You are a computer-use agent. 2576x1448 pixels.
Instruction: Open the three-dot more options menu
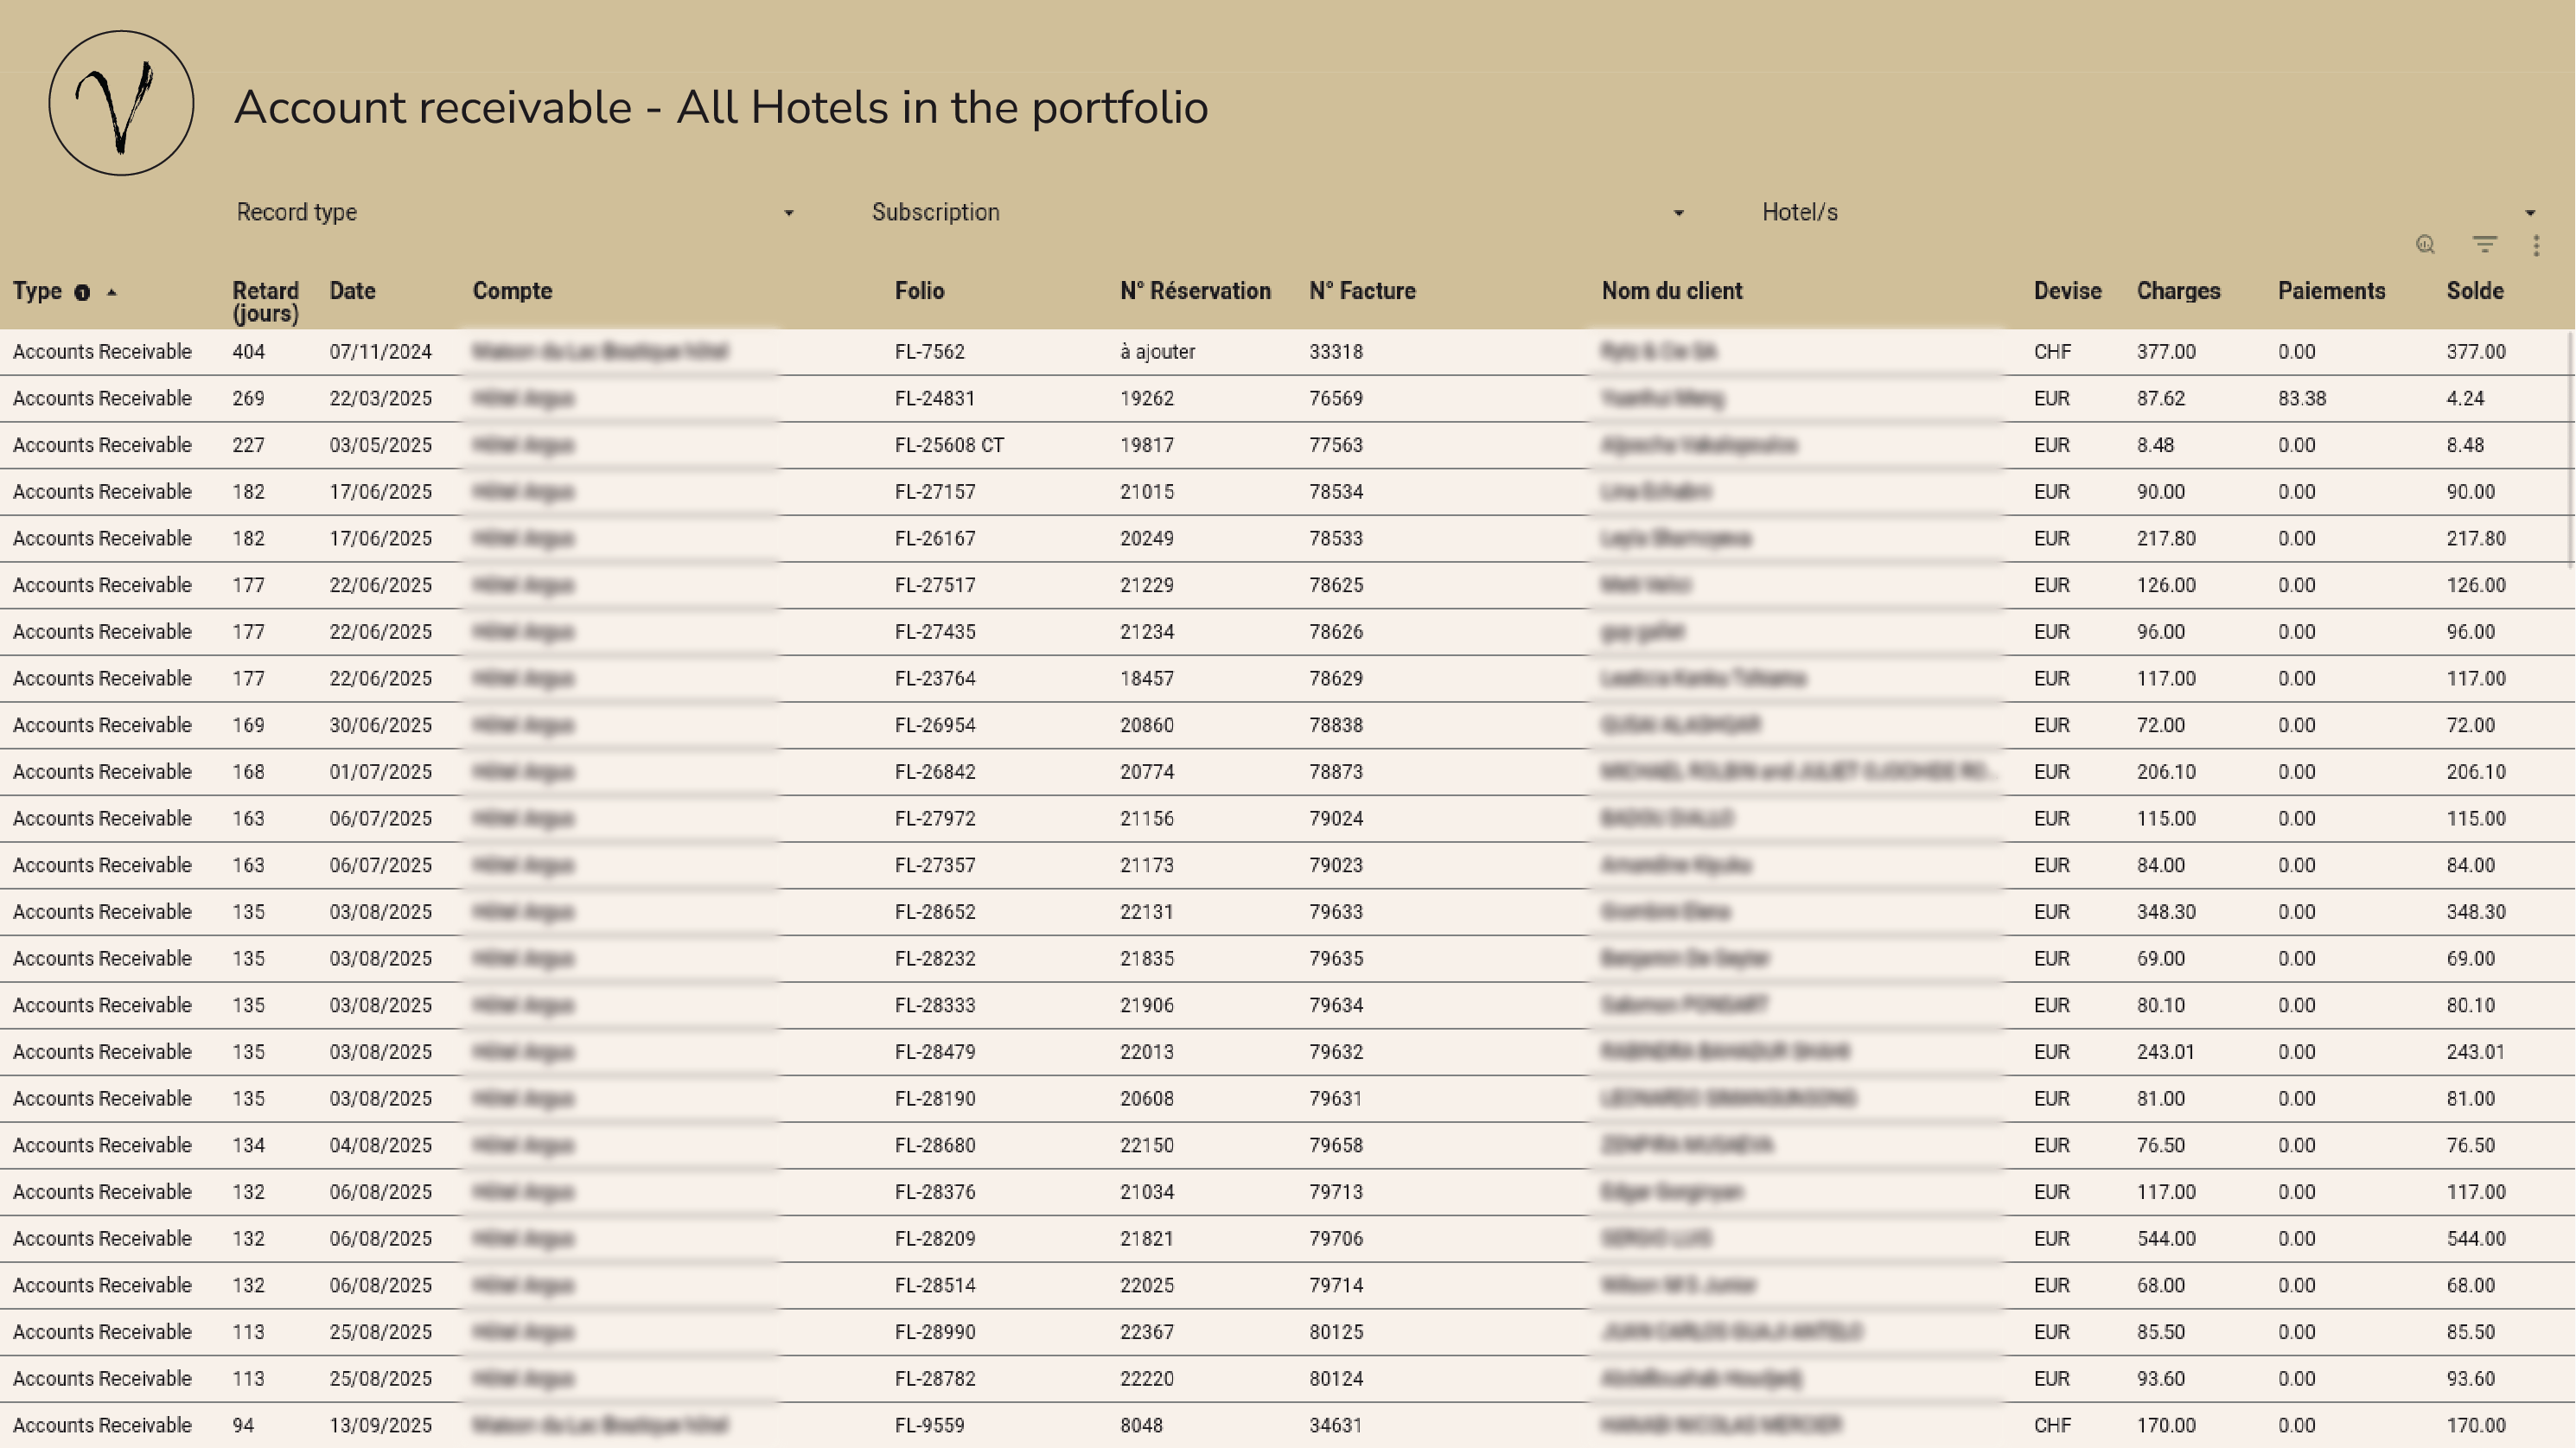click(2536, 246)
